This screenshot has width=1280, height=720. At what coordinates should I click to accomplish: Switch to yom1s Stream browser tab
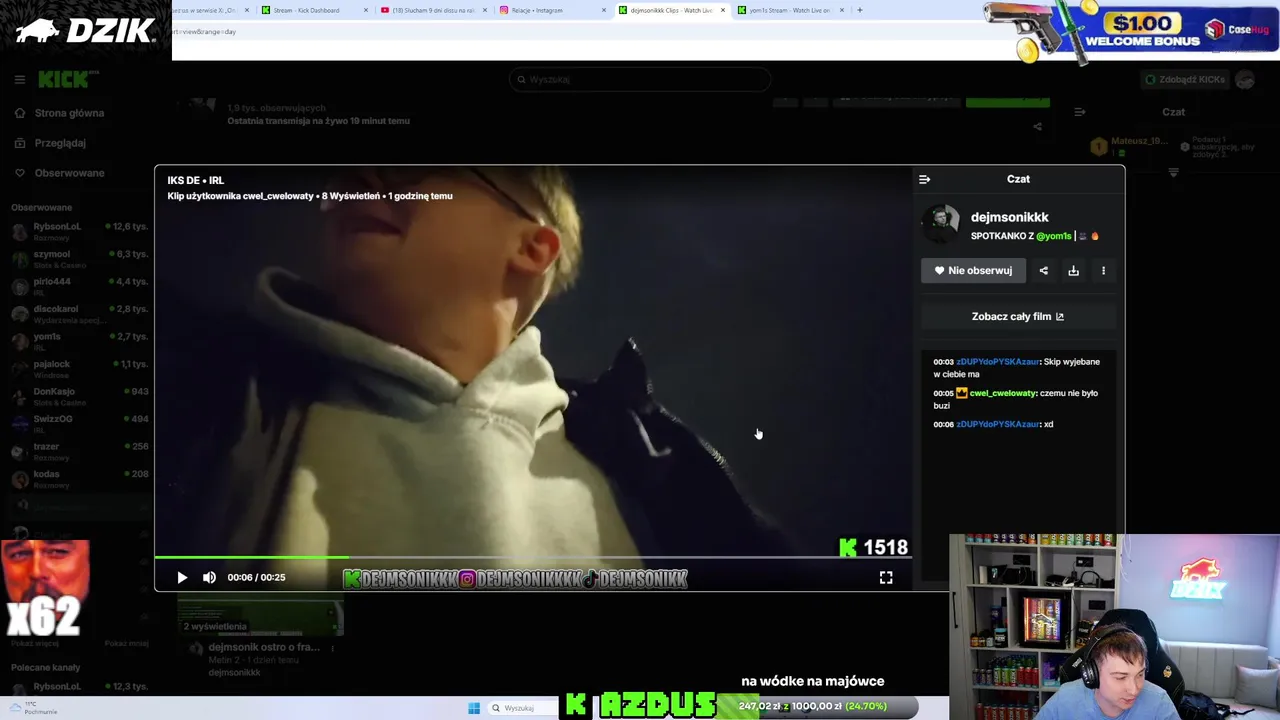(x=788, y=10)
